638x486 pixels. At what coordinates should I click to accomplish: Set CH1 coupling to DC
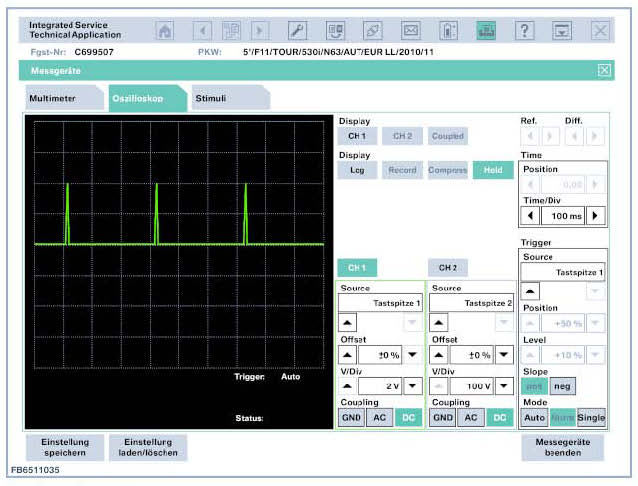point(409,418)
